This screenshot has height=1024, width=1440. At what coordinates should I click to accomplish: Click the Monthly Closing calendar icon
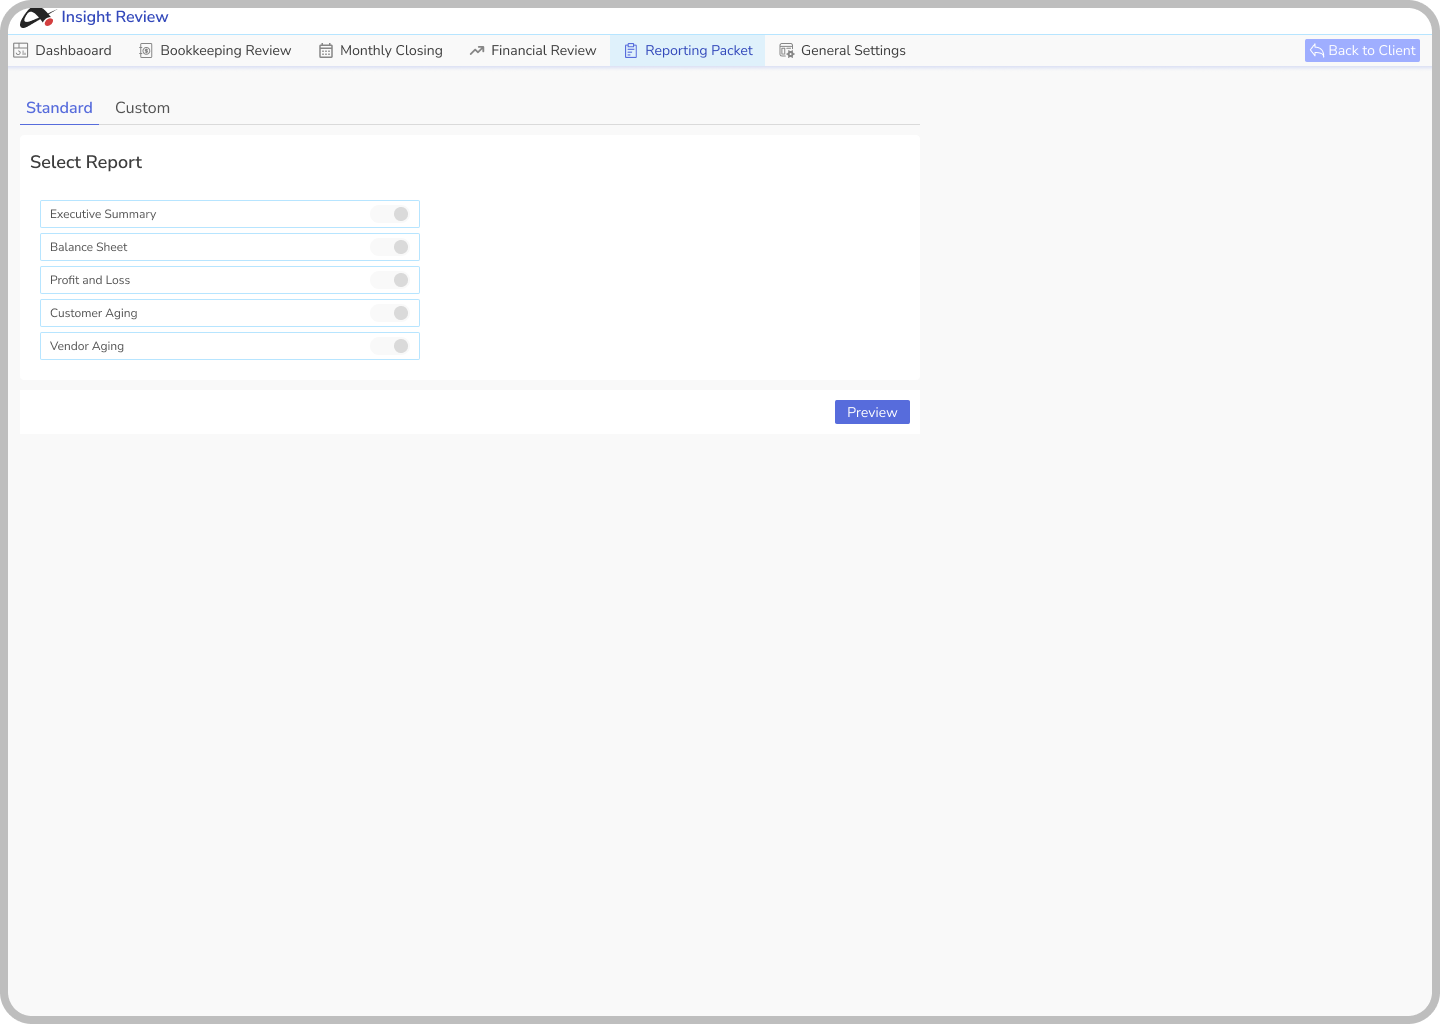click(x=326, y=50)
